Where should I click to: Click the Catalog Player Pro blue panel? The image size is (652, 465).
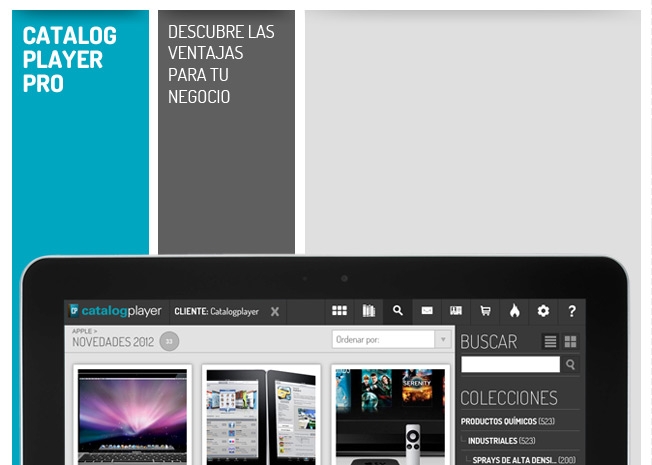pyautogui.click(x=80, y=132)
